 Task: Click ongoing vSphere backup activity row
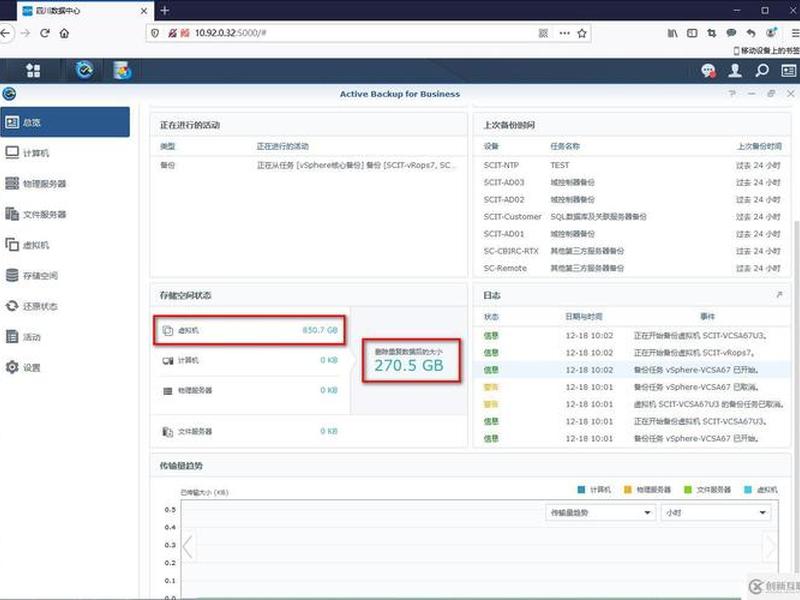[x=308, y=165]
